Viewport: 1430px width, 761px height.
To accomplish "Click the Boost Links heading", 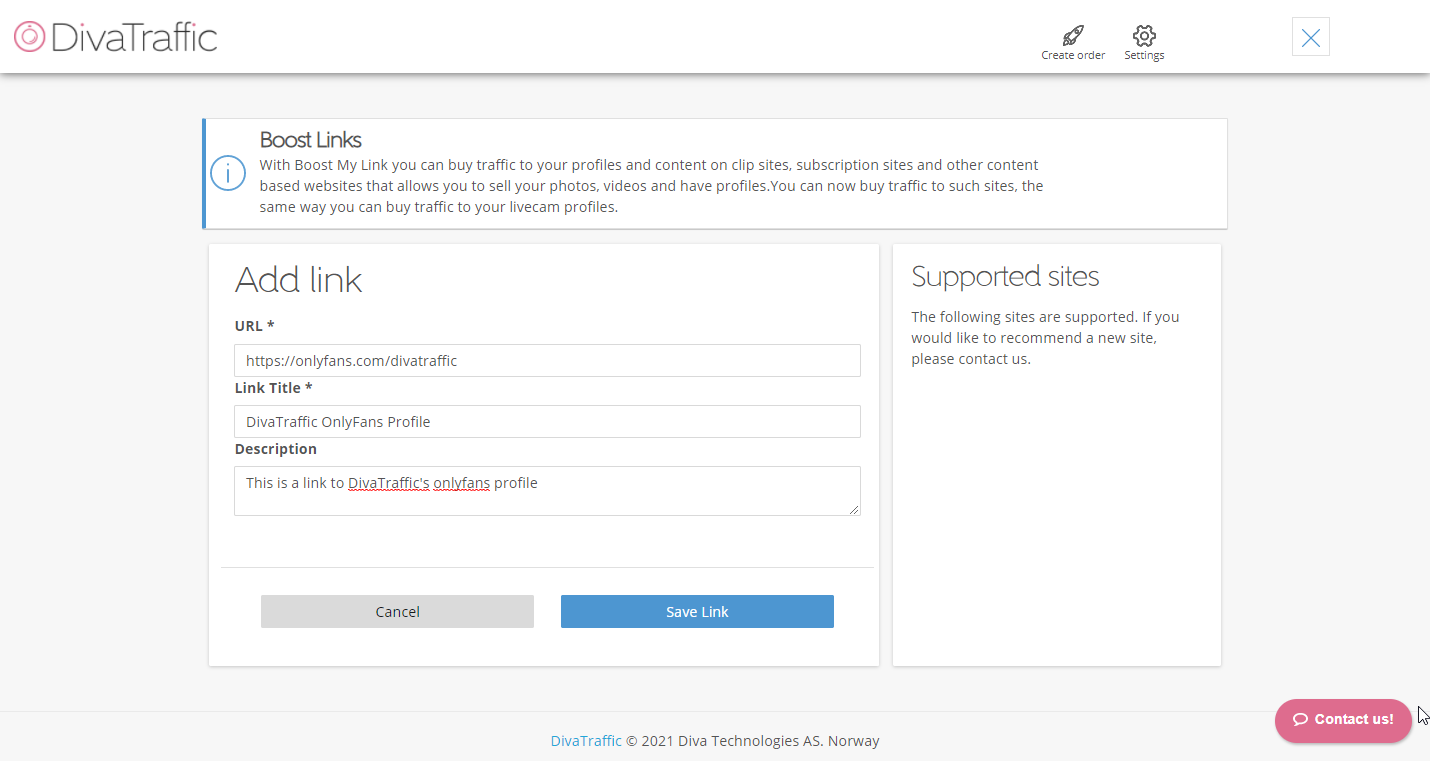I will point(310,140).
